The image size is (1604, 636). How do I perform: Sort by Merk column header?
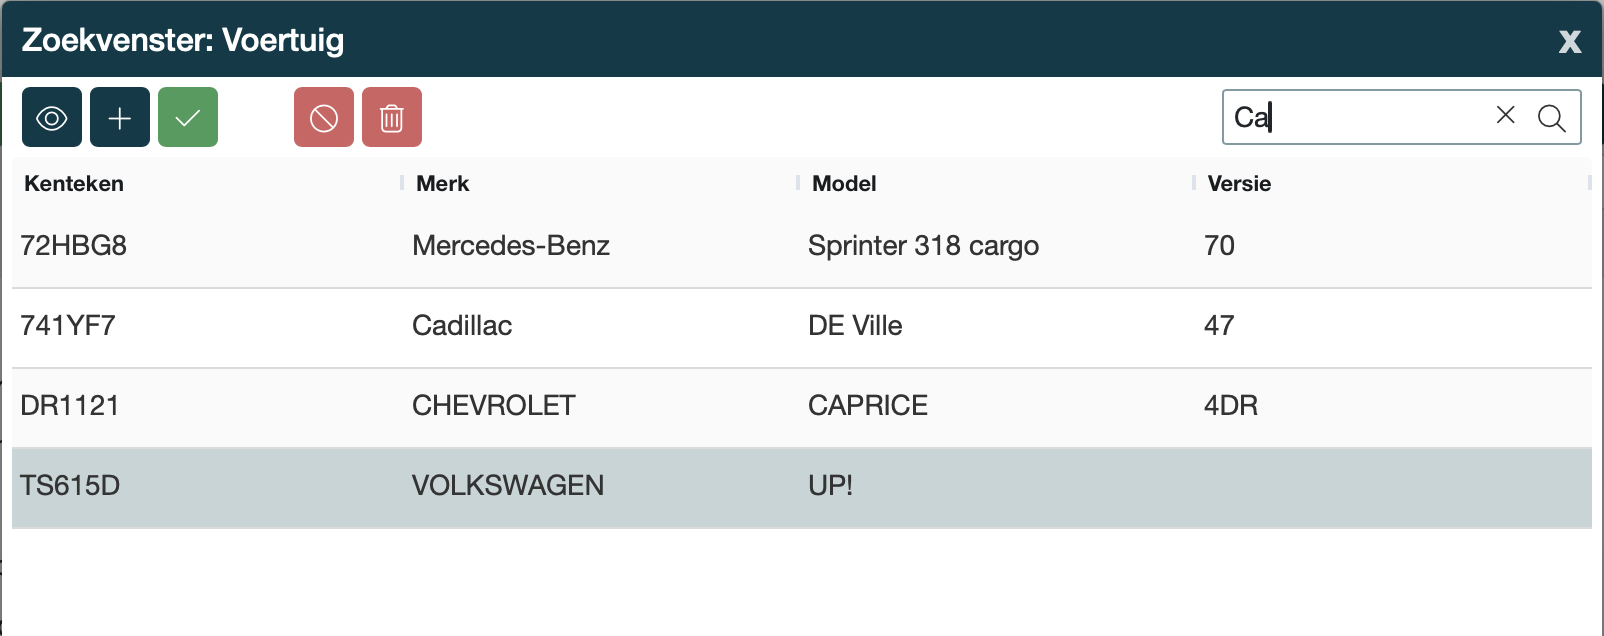coord(443,184)
